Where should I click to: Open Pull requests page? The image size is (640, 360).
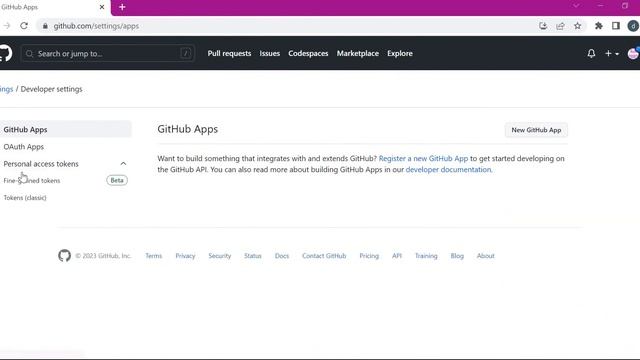pos(229,53)
